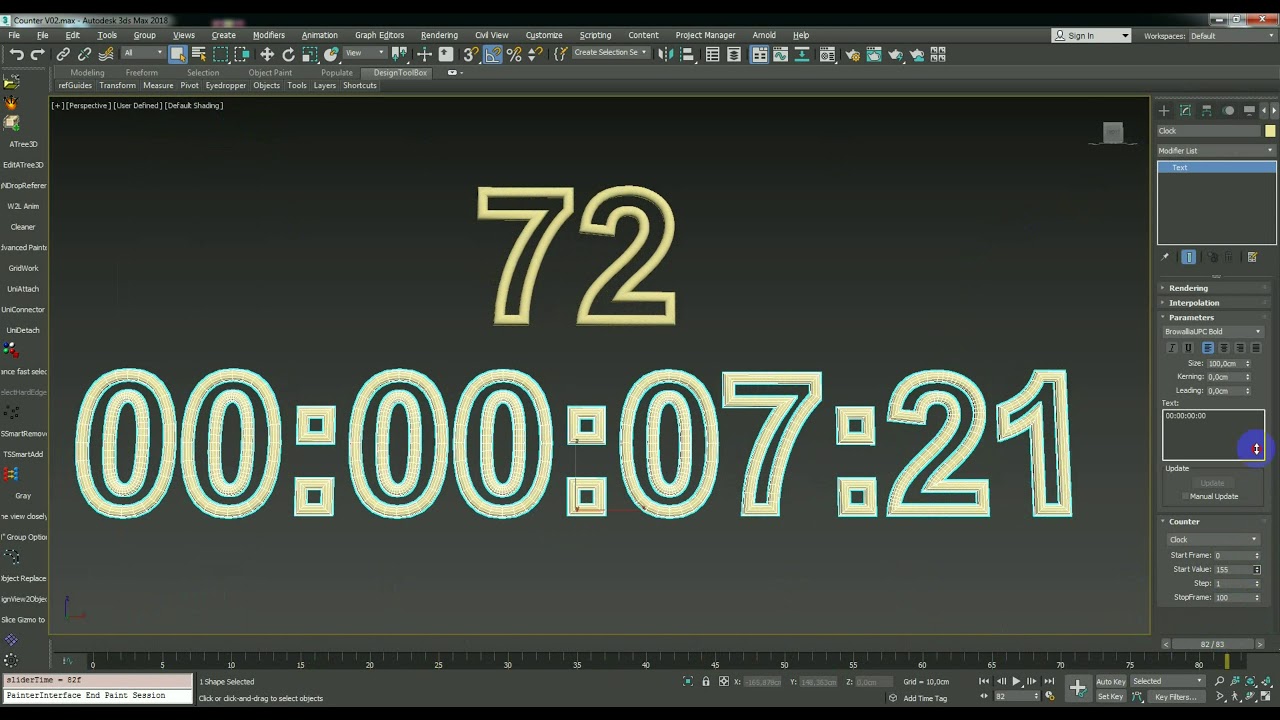Activate the Select and Rotate tool
1280x720 pixels.
[x=288, y=55]
